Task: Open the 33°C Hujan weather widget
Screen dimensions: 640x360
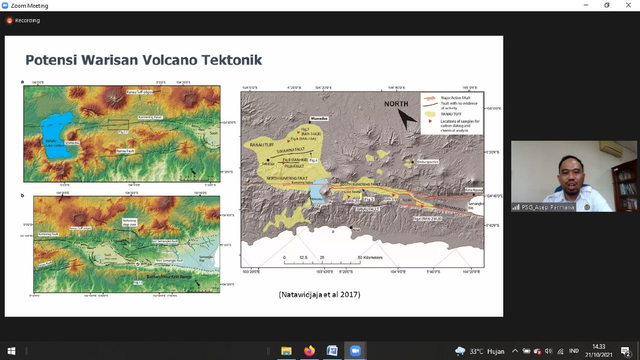Action: [x=480, y=351]
